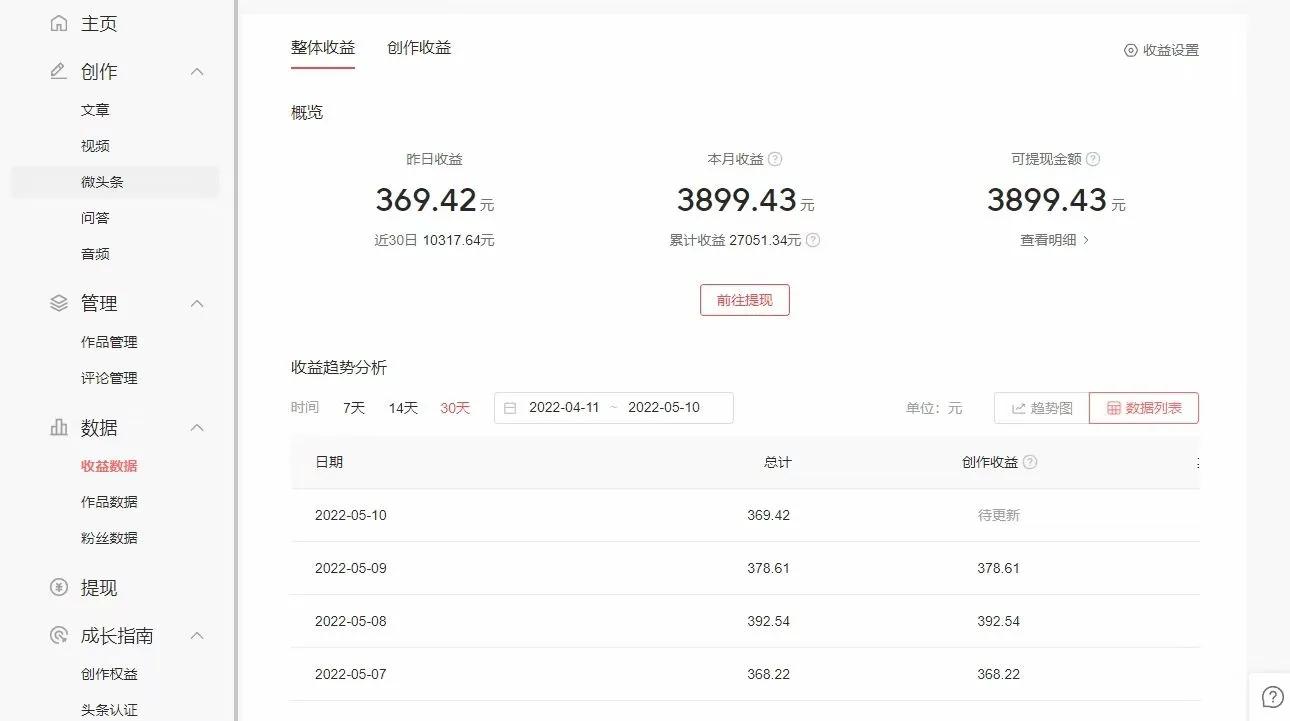Viewport: 1290px width, 721px height.
Task: Open 文章 under 创作
Action: 95,110
